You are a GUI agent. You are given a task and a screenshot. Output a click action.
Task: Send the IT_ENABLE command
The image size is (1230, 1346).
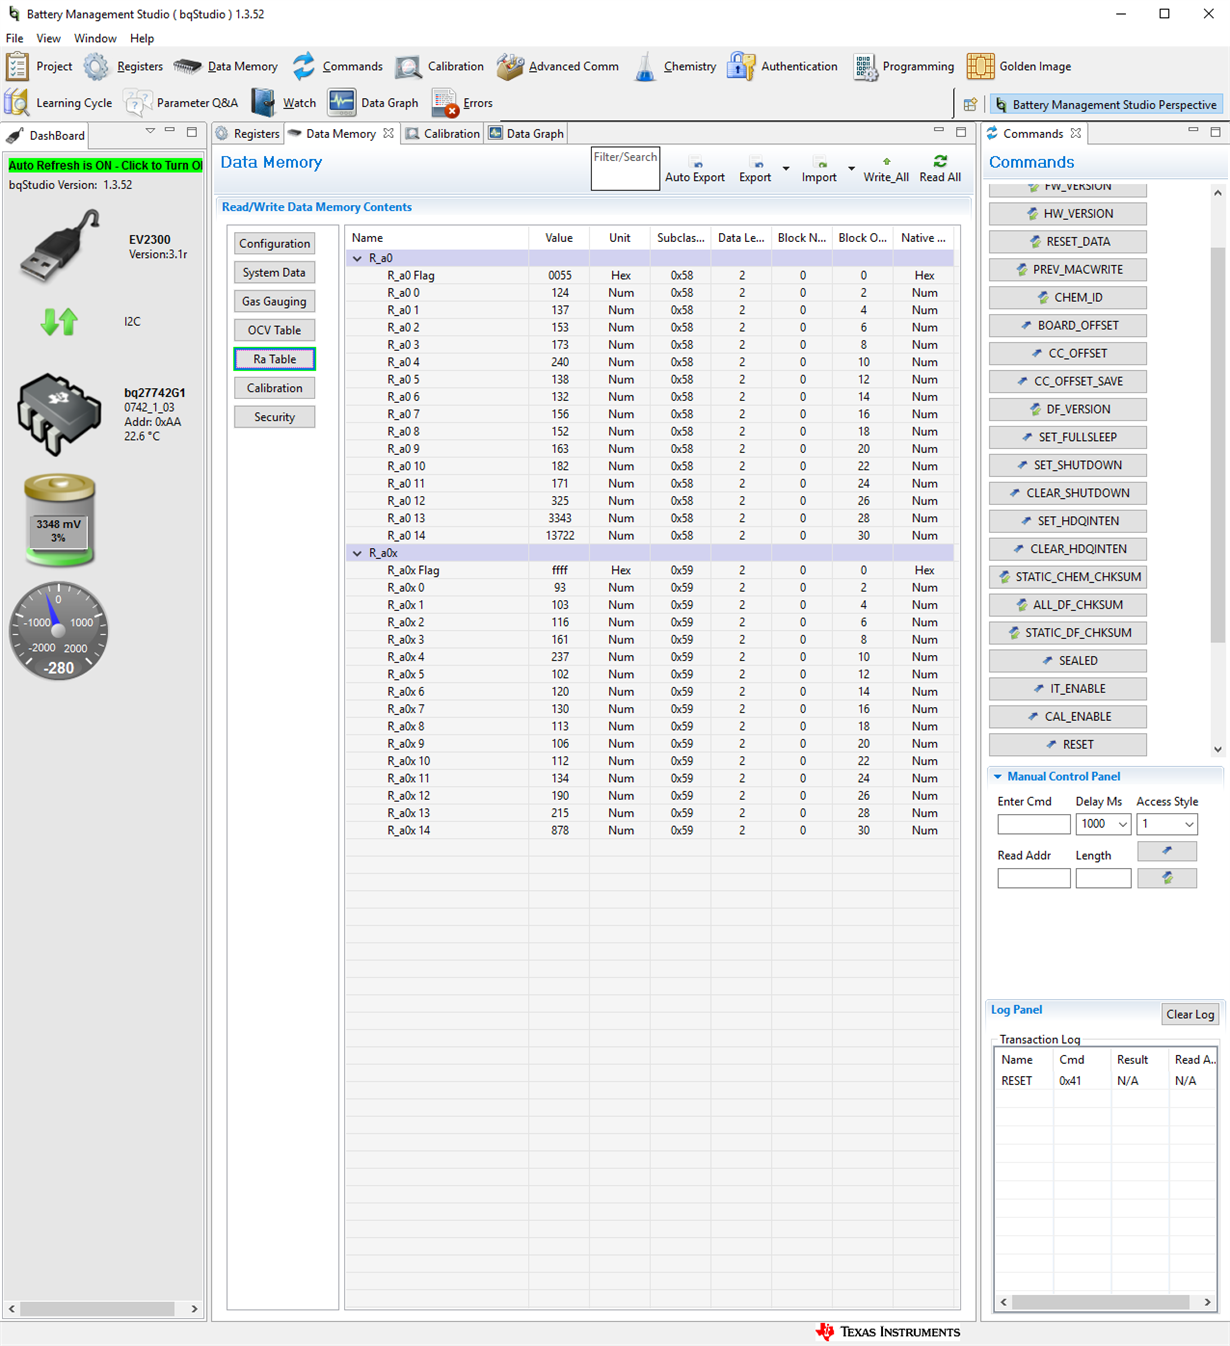pyautogui.click(x=1068, y=688)
